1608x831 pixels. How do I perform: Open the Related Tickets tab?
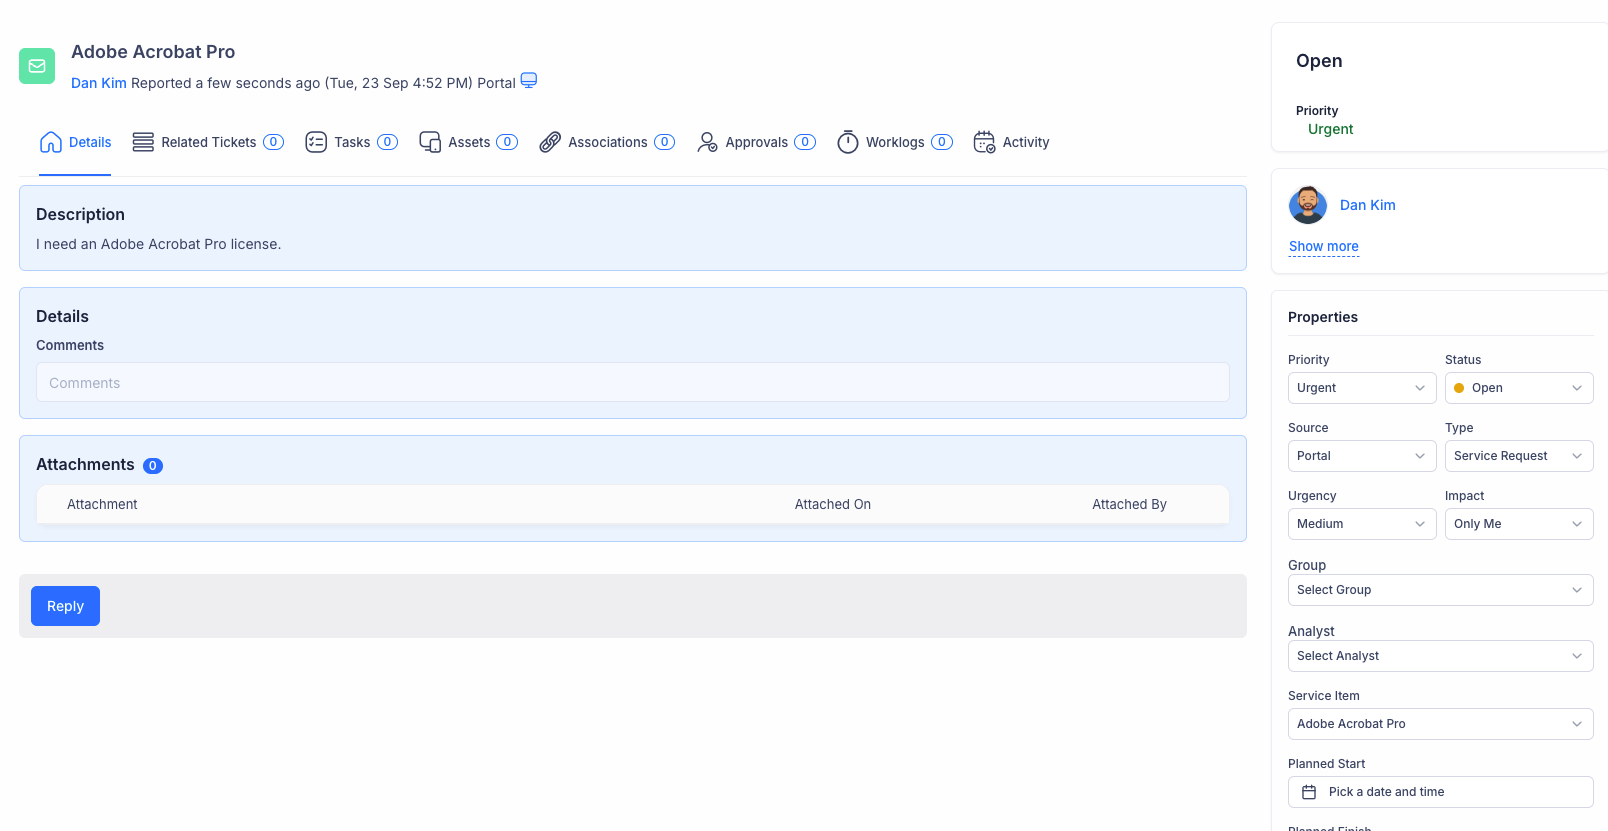tap(208, 142)
